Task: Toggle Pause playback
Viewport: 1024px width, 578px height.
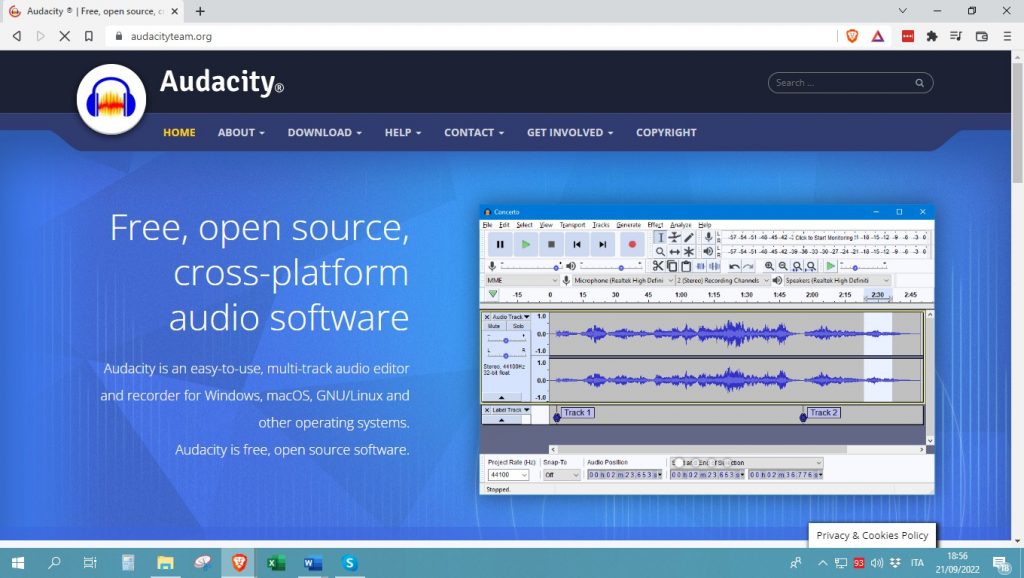Action: (x=500, y=243)
